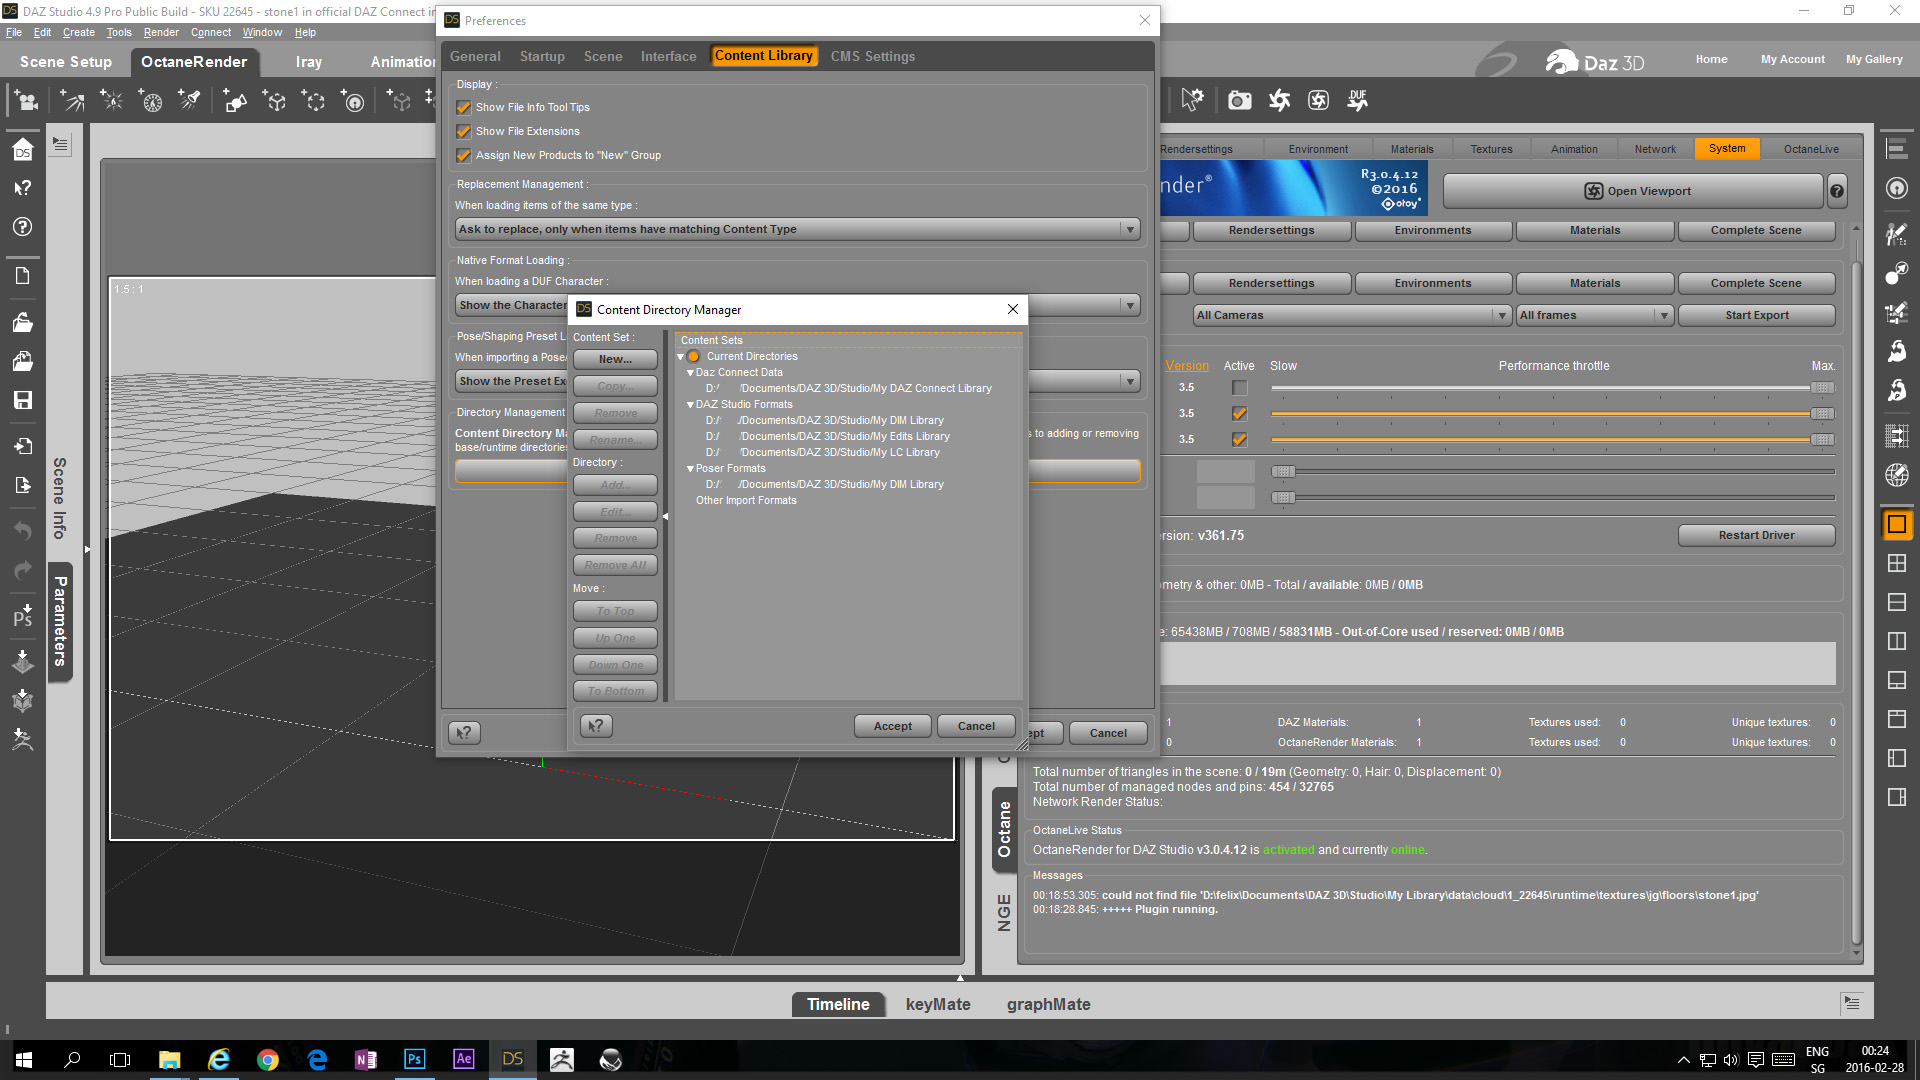This screenshot has height=1080, width=1920.
Task: Open Photoshop bridge icon in left sidebar
Action: [x=22, y=615]
